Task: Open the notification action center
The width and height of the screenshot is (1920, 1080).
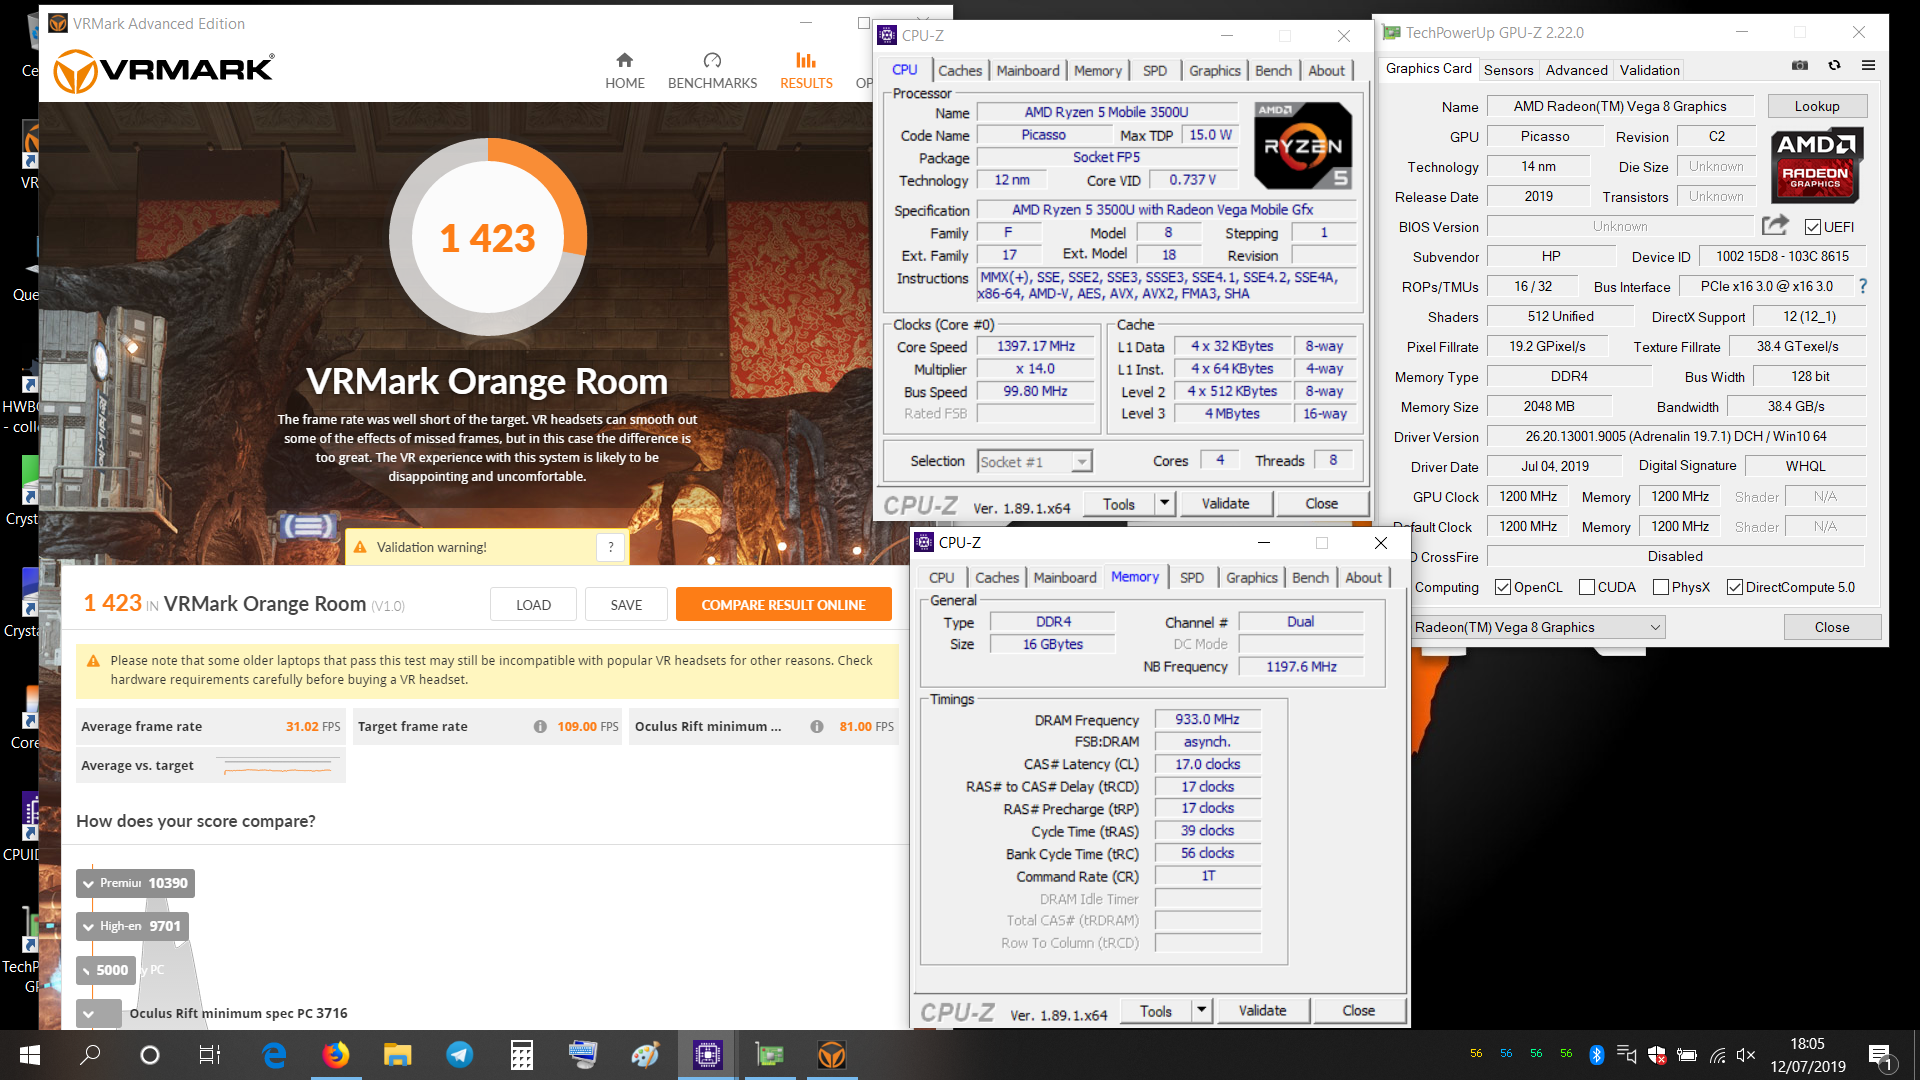Action: click(x=1880, y=1055)
